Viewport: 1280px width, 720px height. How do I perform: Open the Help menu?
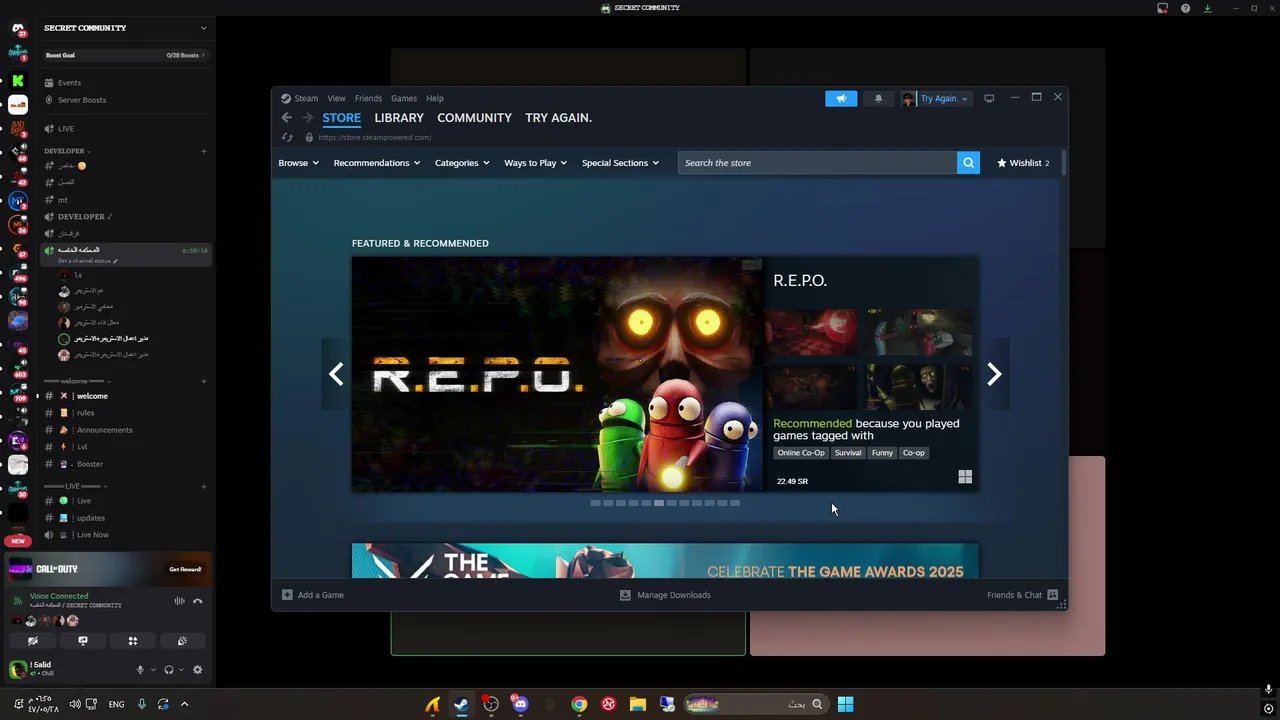pyautogui.click(x=434, y=98)
